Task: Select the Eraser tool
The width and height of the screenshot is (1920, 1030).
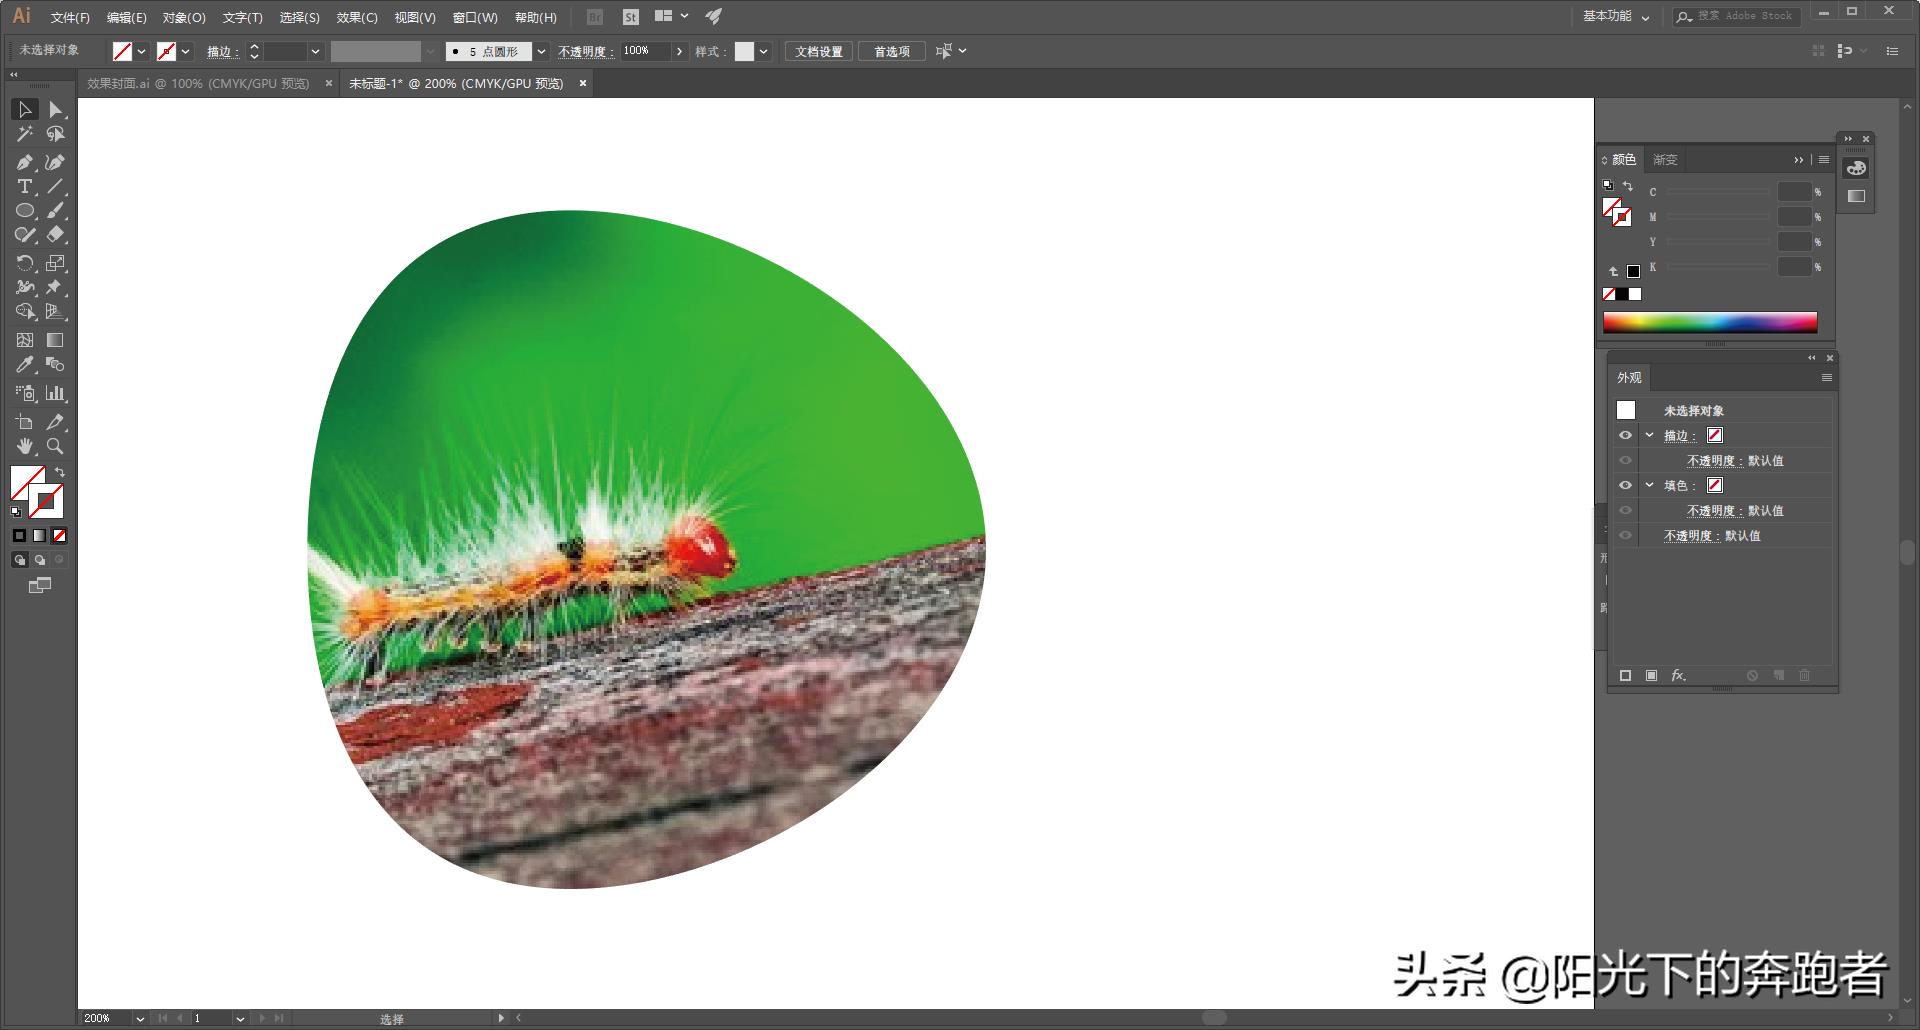Action: point(56,235)
